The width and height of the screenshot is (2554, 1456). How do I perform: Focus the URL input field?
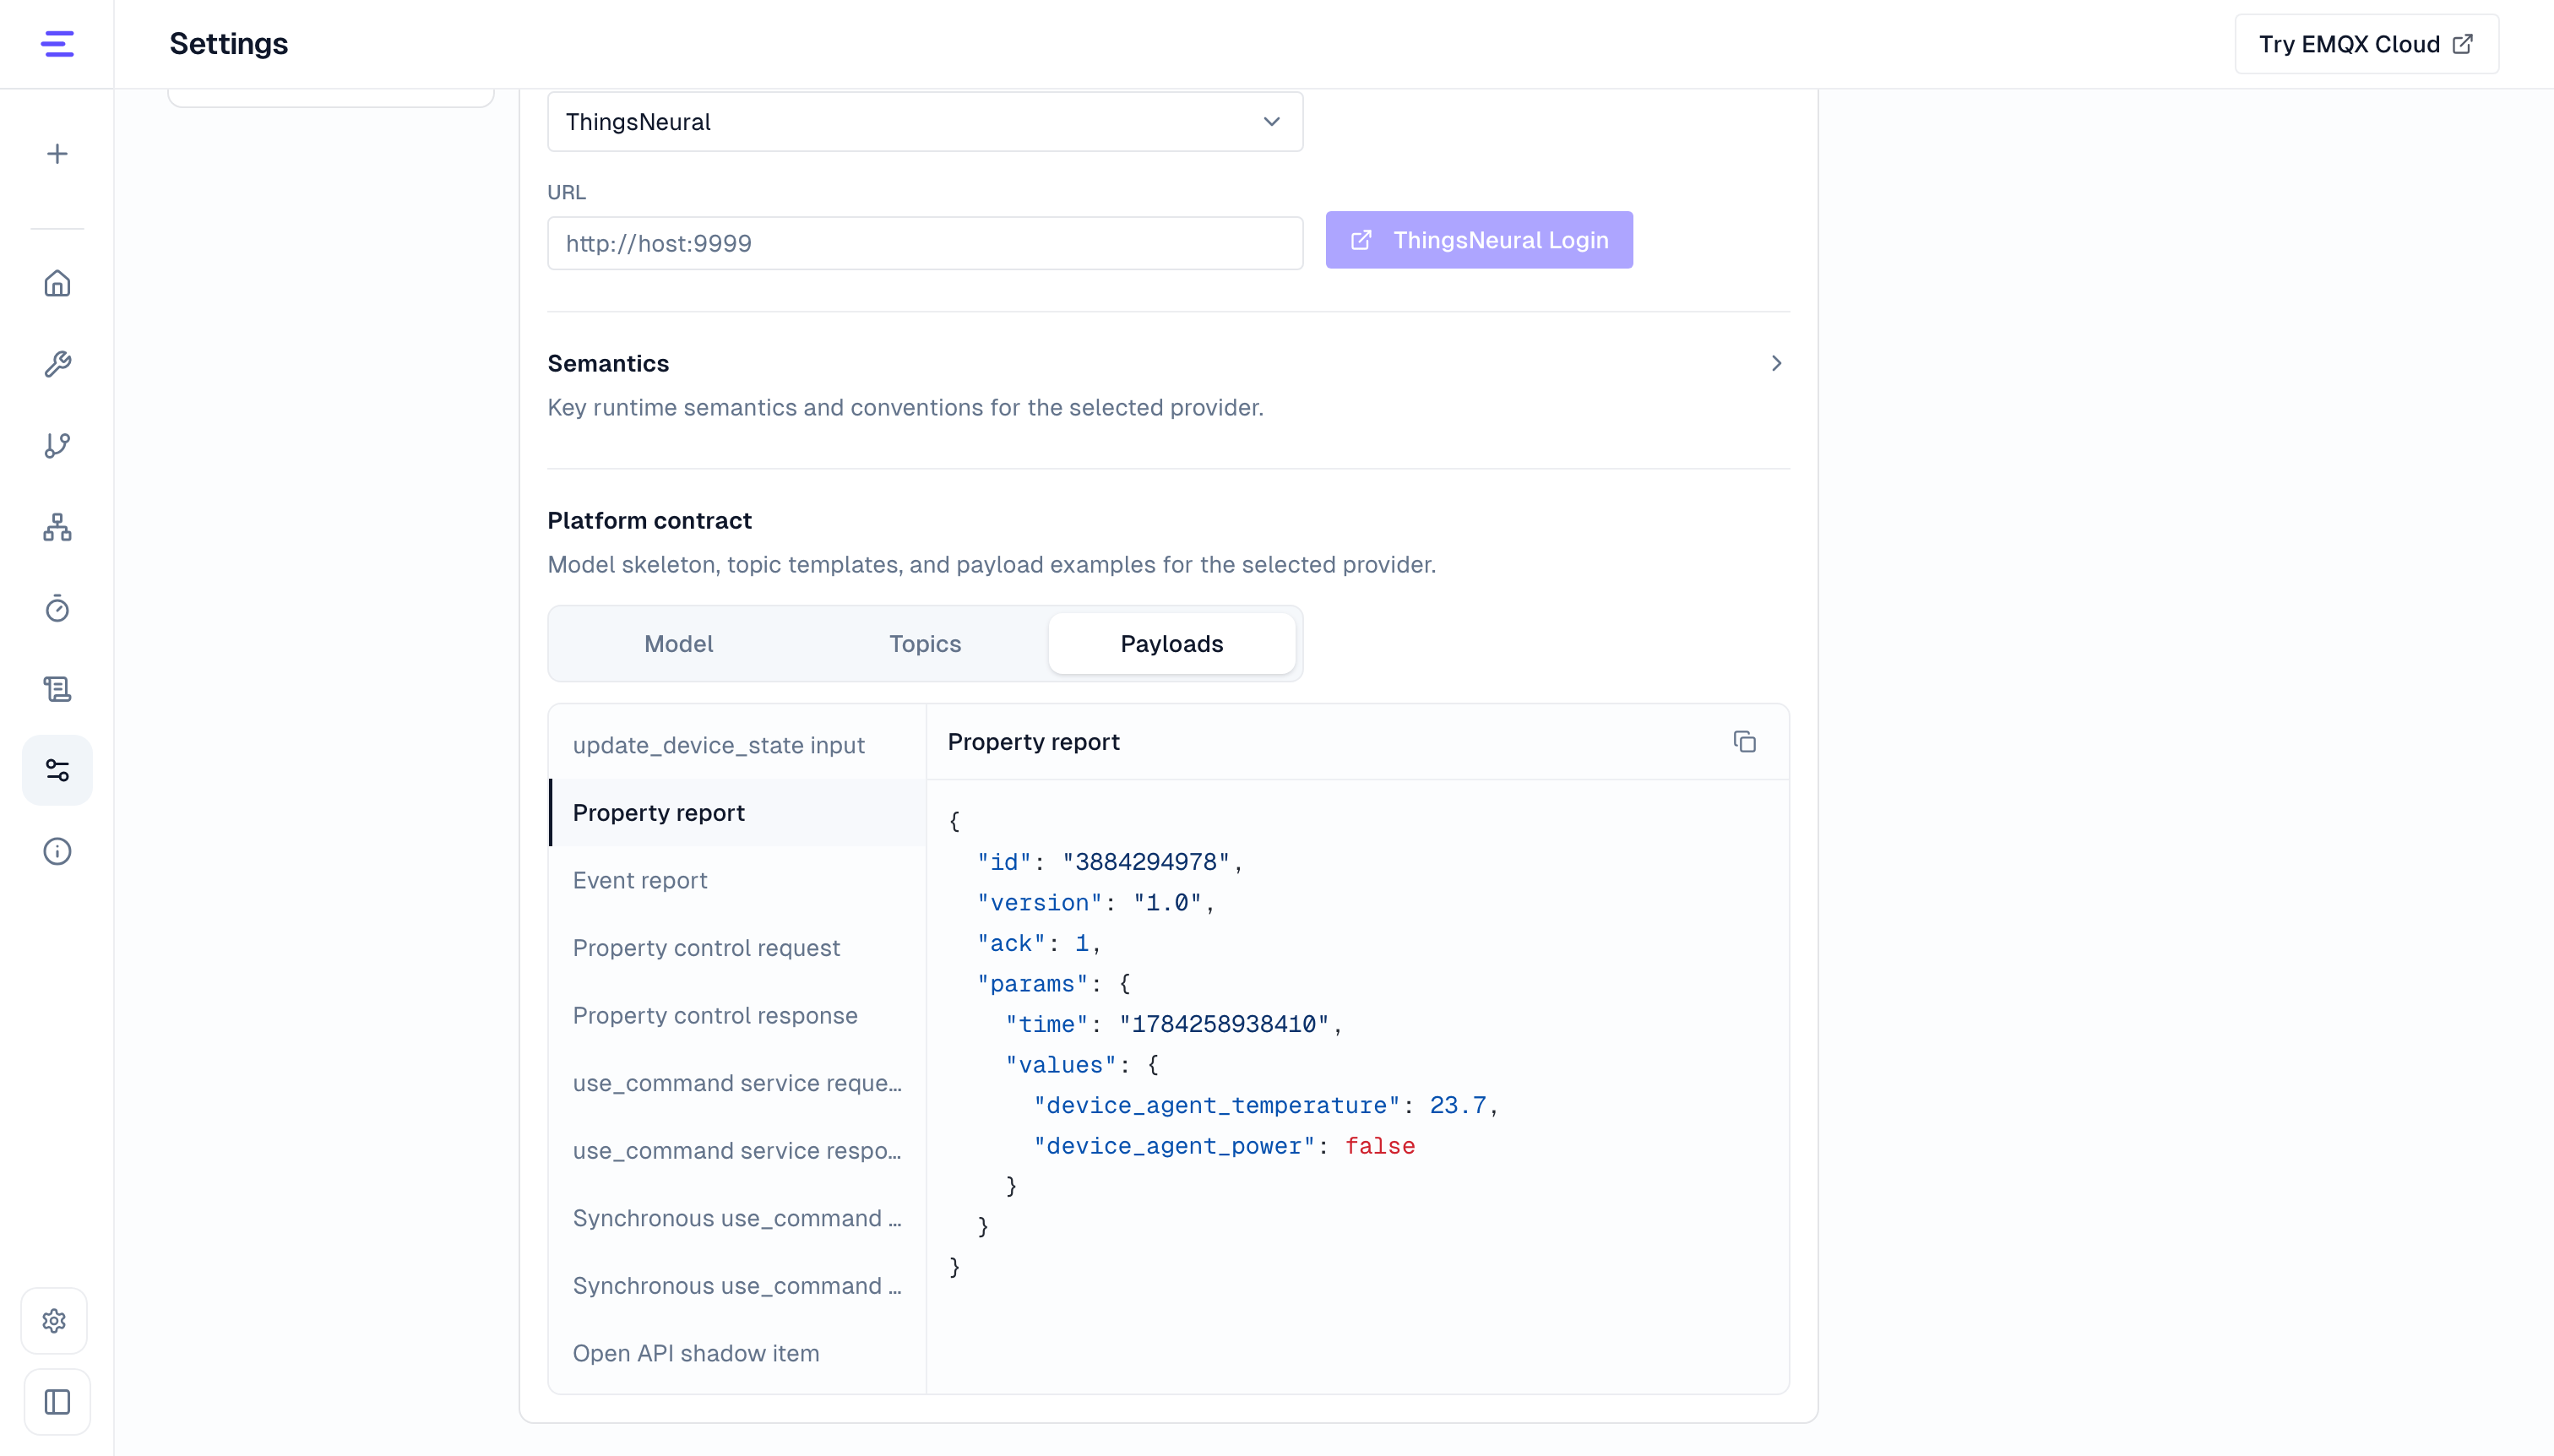pyautogui.click(x=925, y=243)
